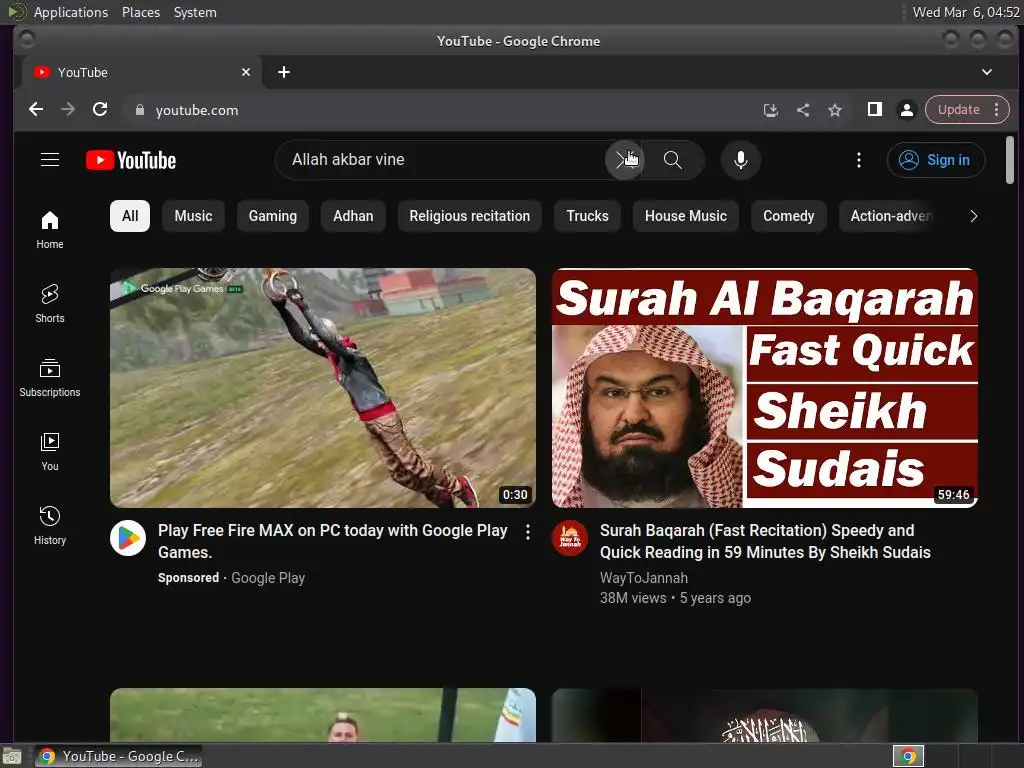Click show desktop icon in bottom panel
The image size is (1024, 768).
(x=12, y=757)
